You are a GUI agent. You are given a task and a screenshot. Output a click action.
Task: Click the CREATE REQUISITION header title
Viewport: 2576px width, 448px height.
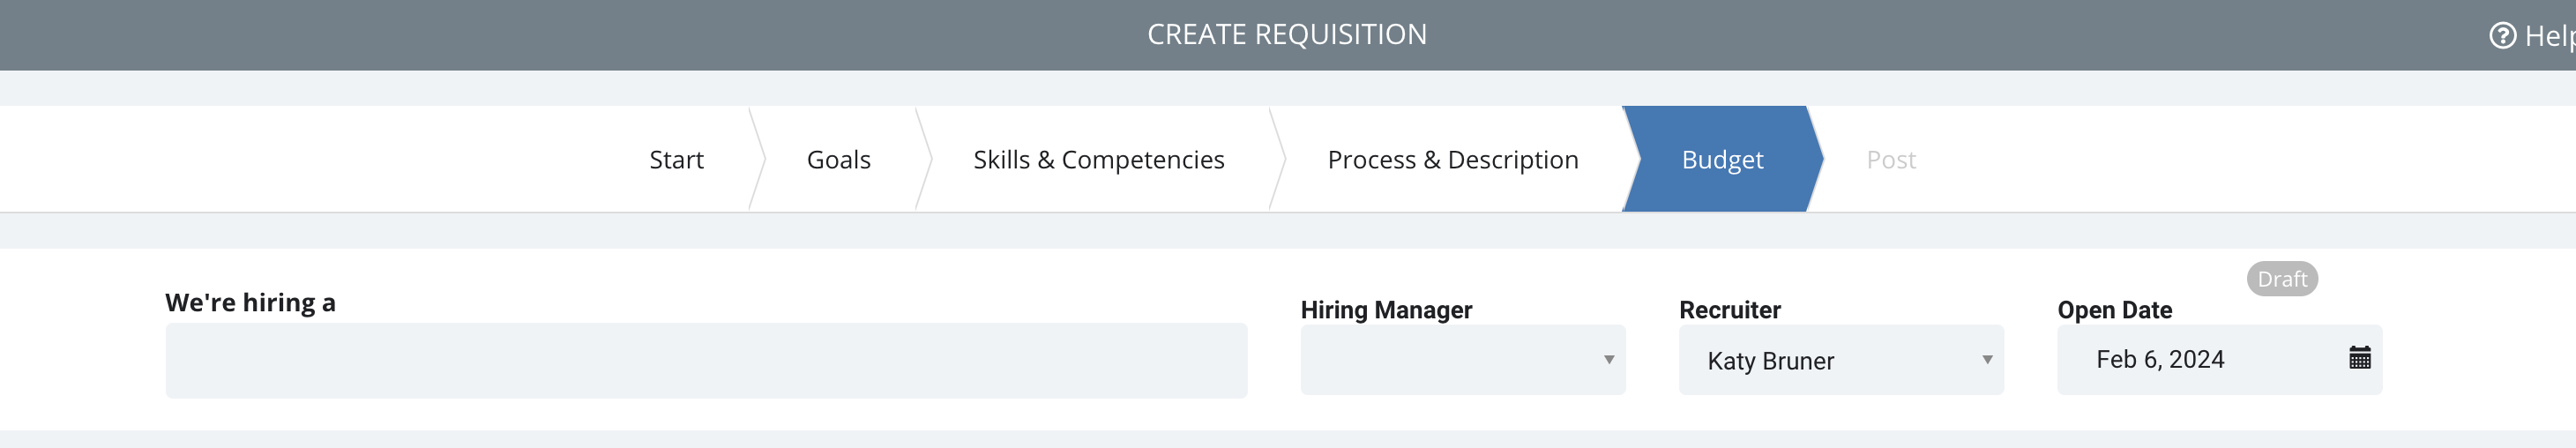1287,34
